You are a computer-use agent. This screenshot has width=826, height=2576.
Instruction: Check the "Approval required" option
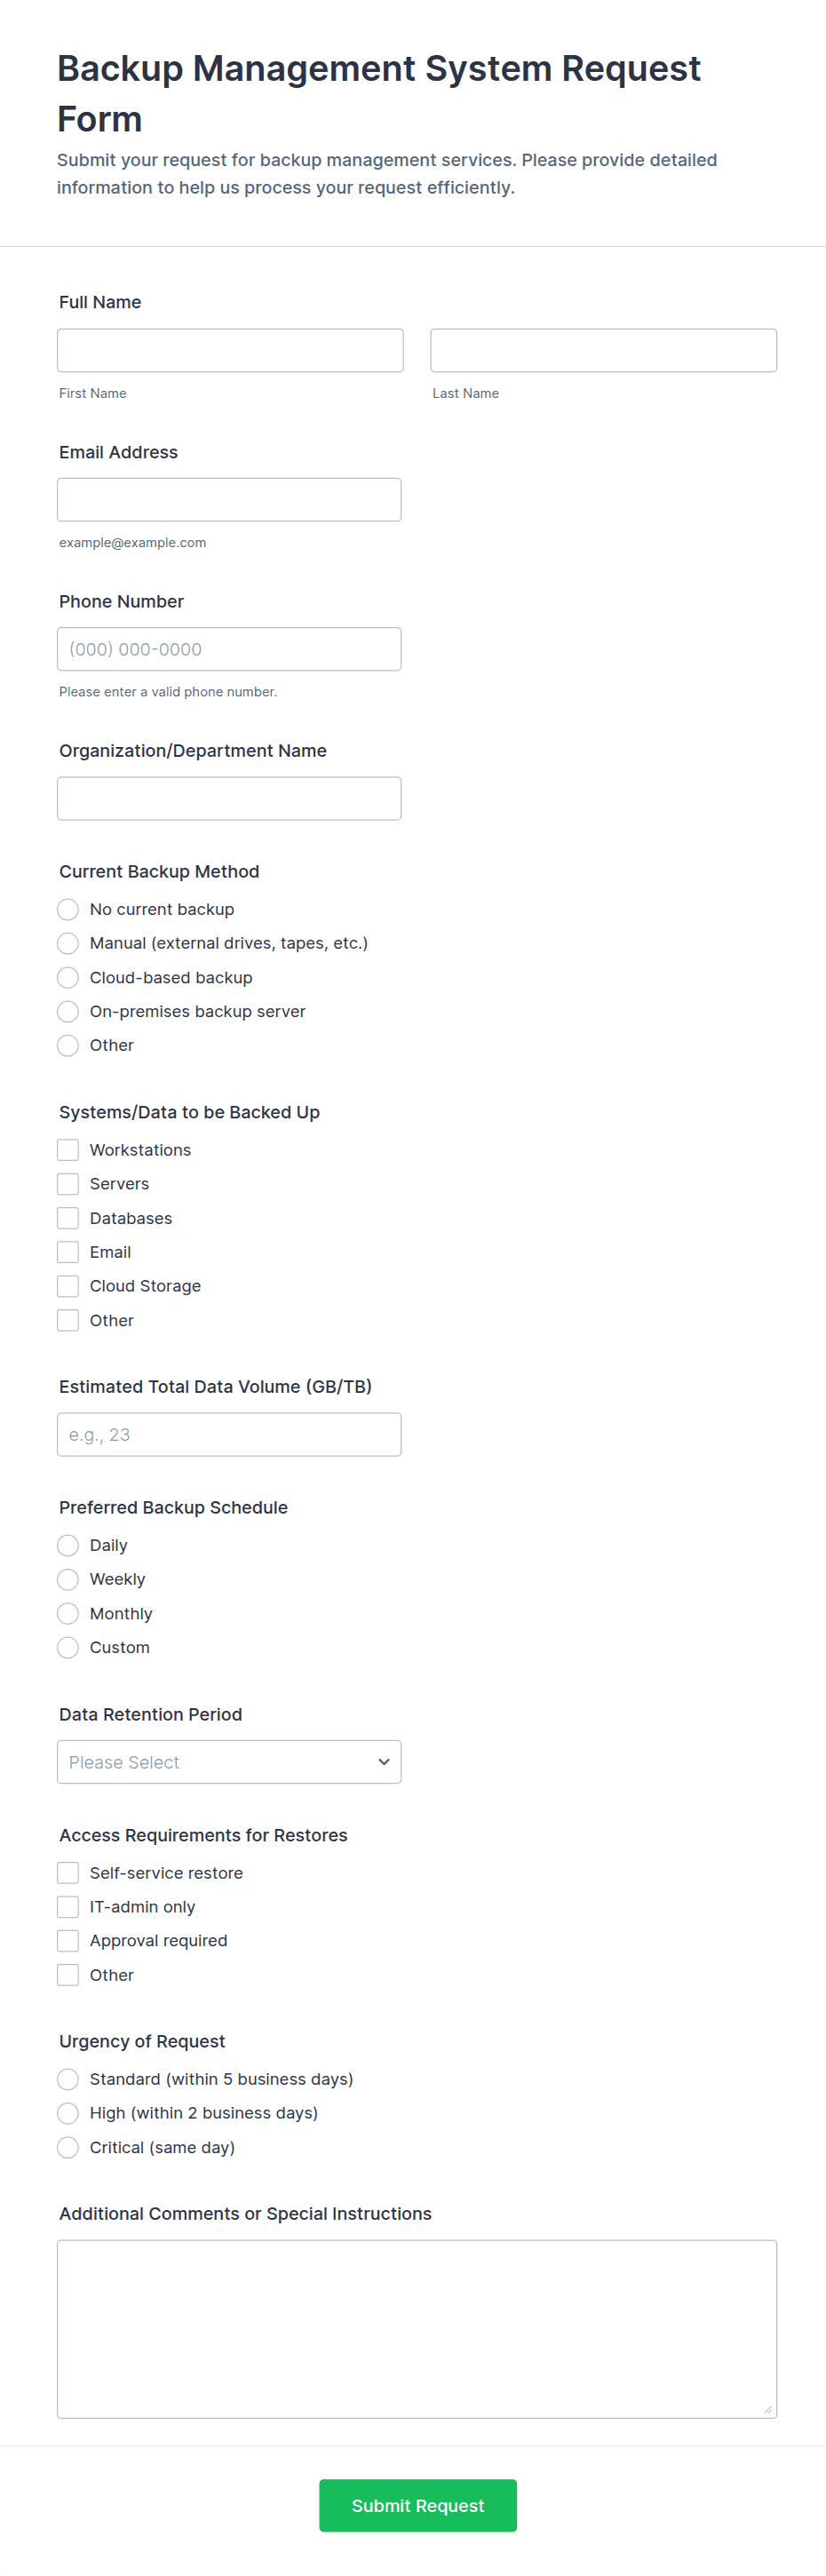pyautogui.click(x=67, y=1940)
